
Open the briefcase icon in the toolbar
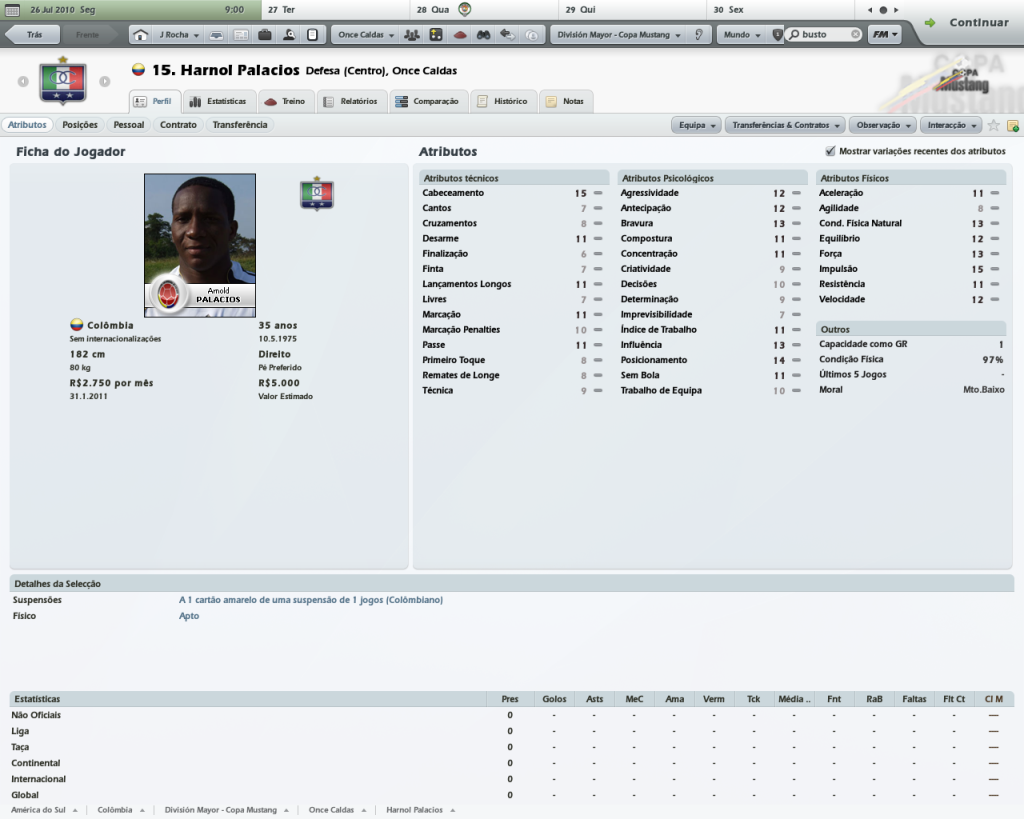tap(264, 35)
